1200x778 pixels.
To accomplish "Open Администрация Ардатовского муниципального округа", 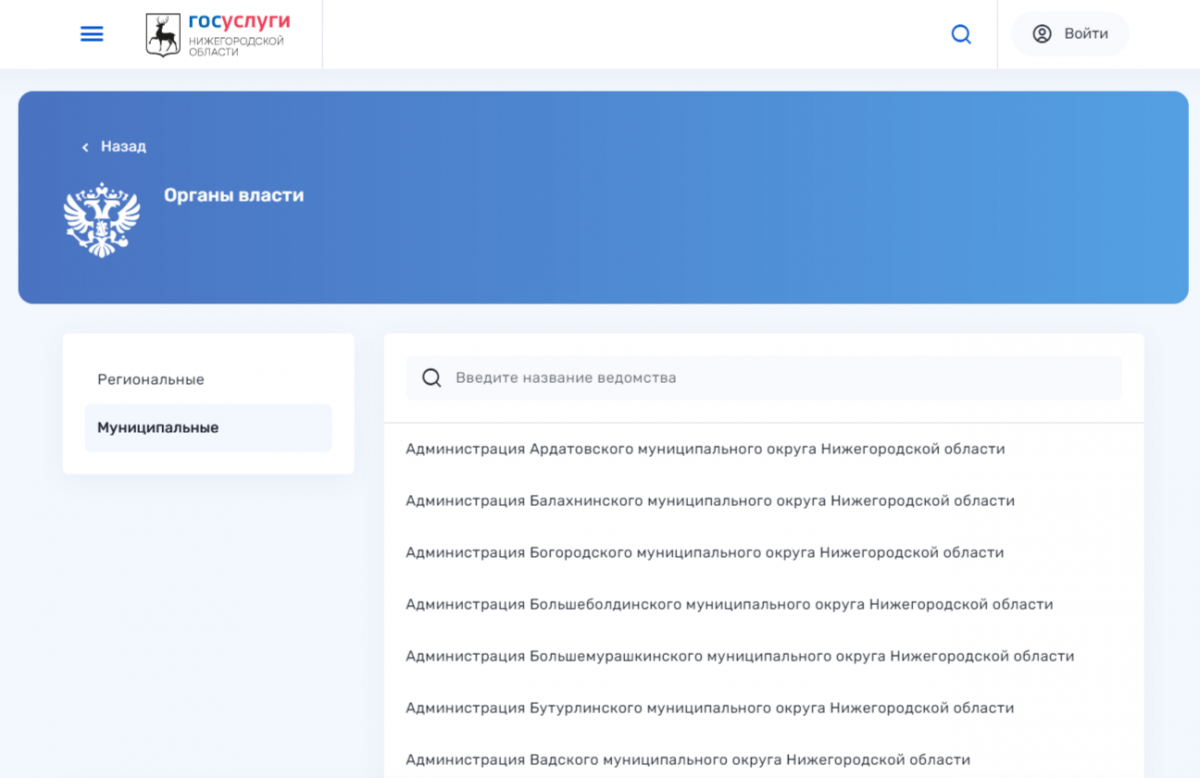I will click(705, 449).
